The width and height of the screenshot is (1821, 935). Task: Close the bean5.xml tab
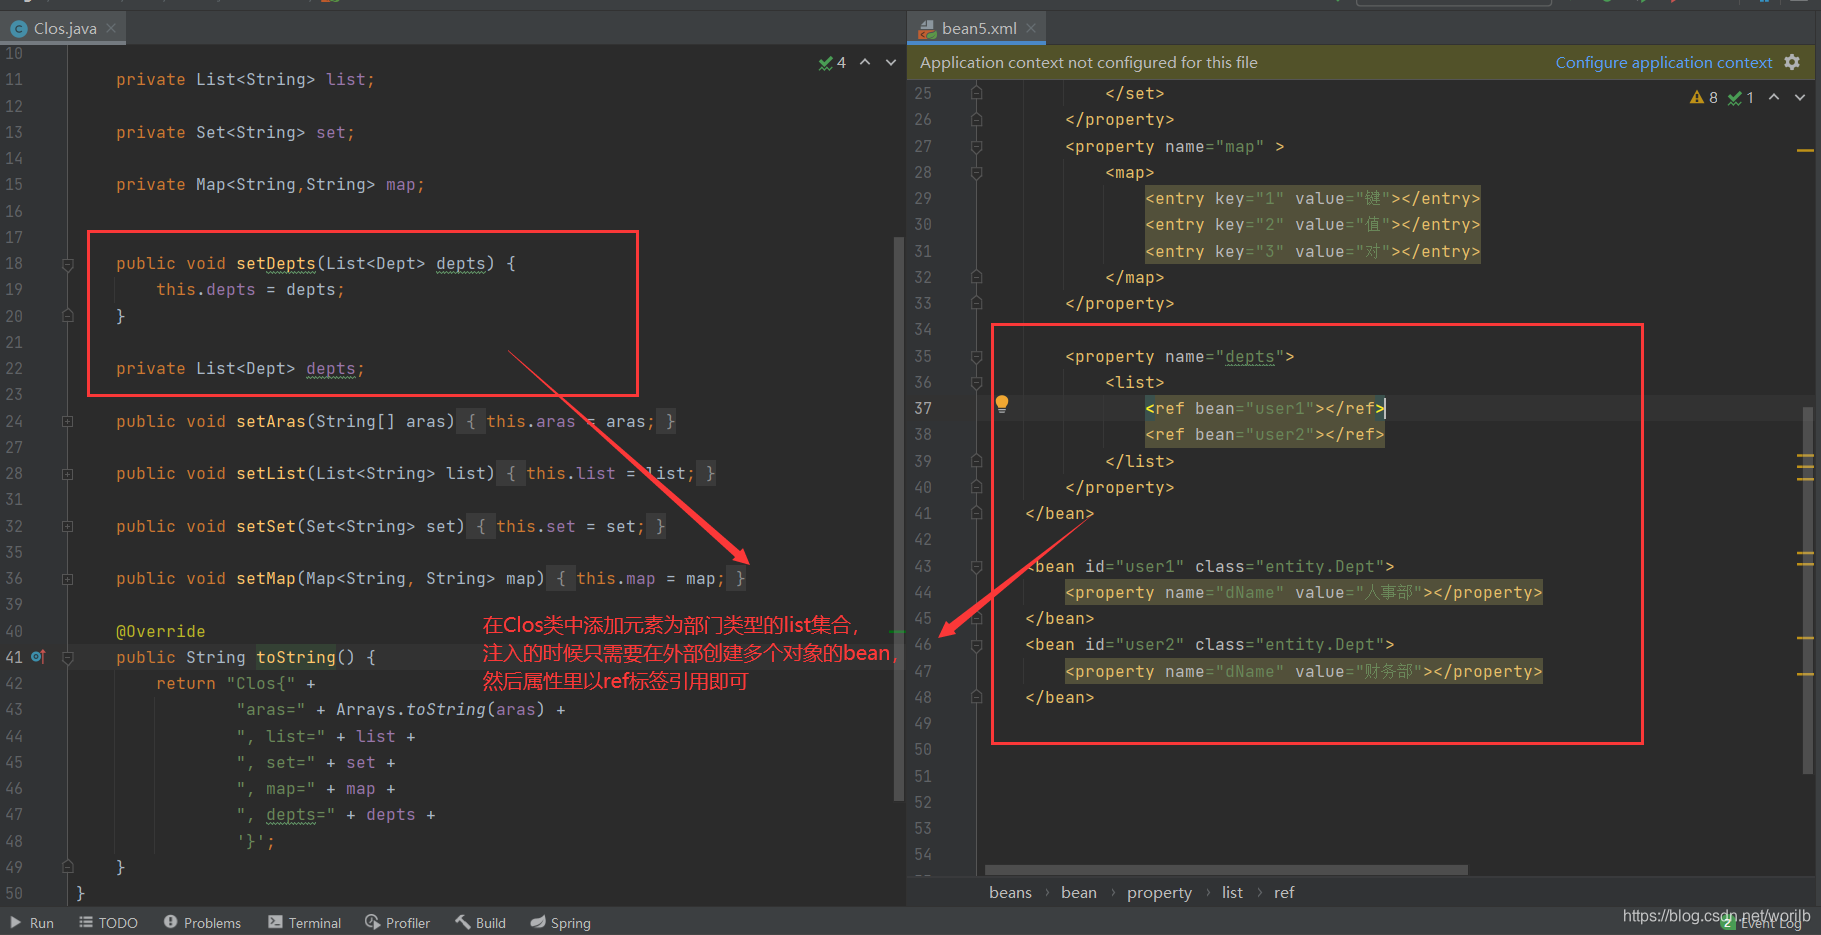point(1031,28)
